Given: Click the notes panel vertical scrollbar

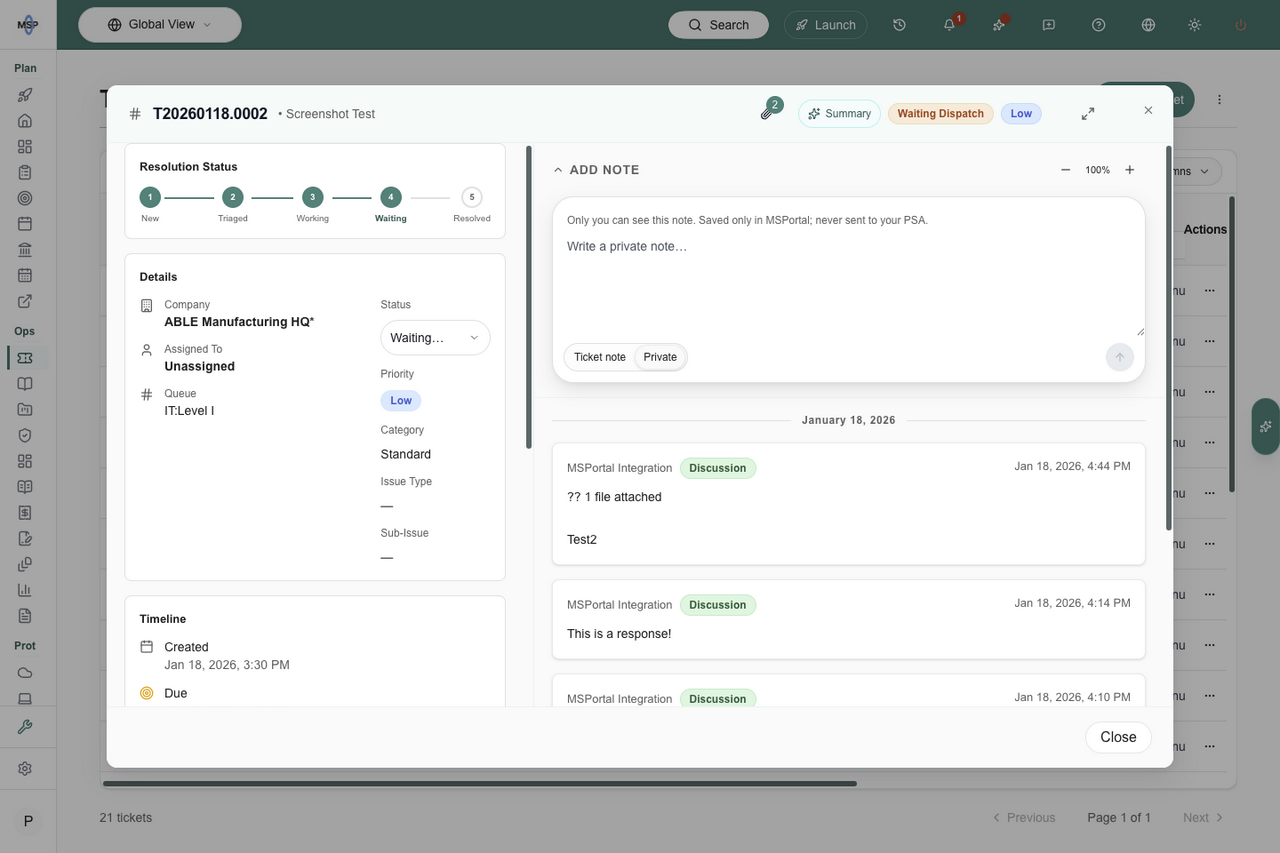Looking at the screenshot, I should point(1168,338).
